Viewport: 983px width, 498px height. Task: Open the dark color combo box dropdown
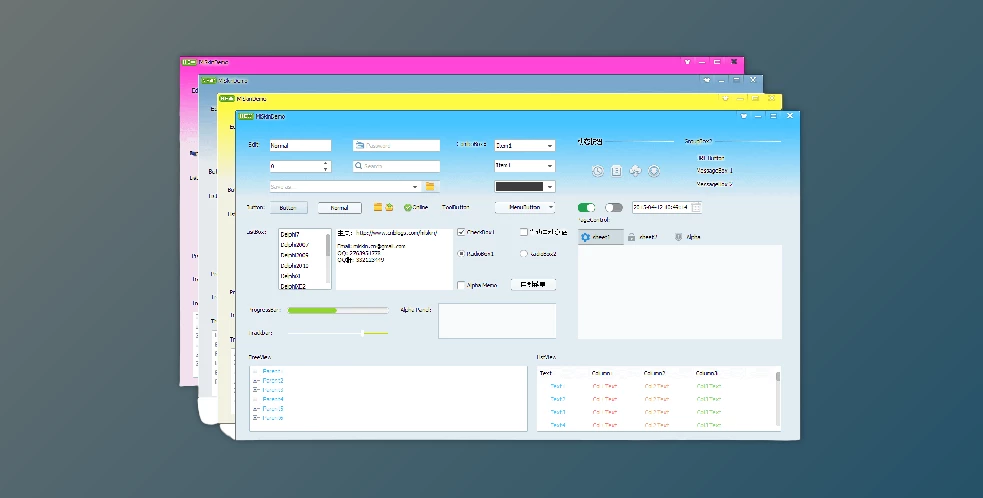[550, 186]
